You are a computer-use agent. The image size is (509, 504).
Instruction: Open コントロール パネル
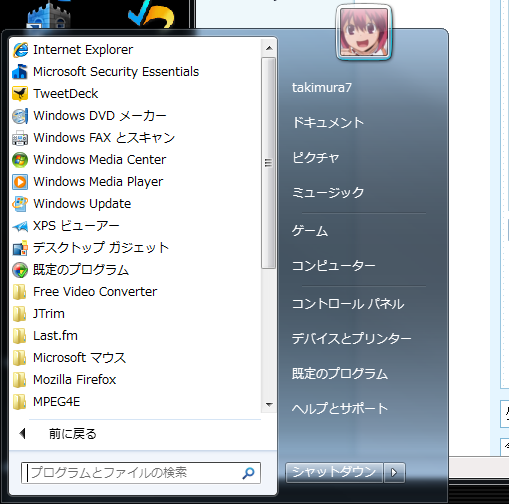(x=348, y=304)
